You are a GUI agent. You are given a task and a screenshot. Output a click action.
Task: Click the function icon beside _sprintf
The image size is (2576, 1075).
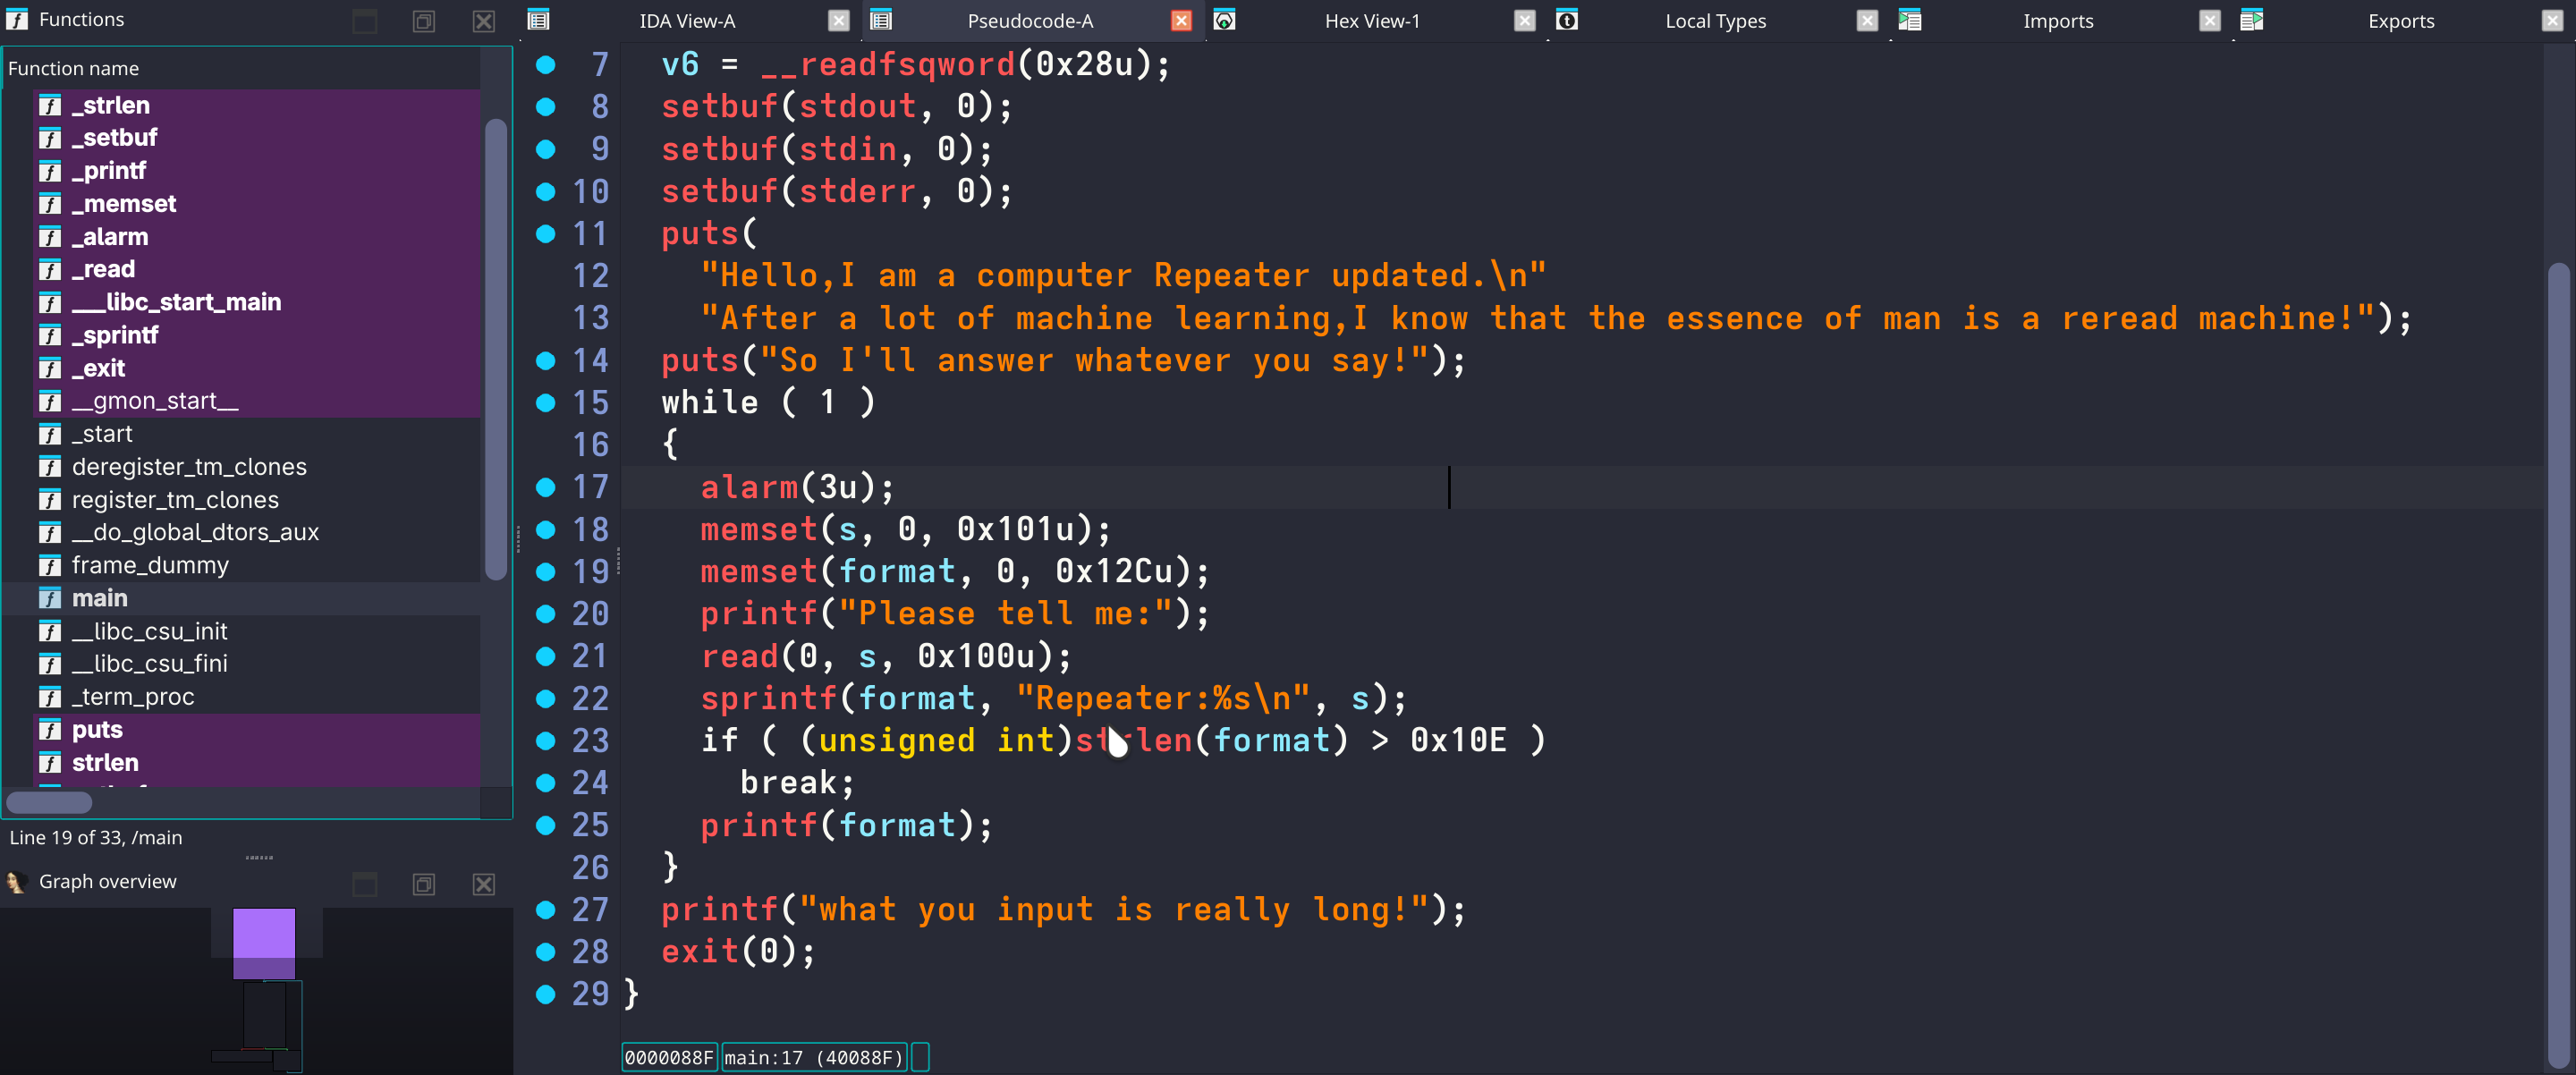click(x=50, y=335)
